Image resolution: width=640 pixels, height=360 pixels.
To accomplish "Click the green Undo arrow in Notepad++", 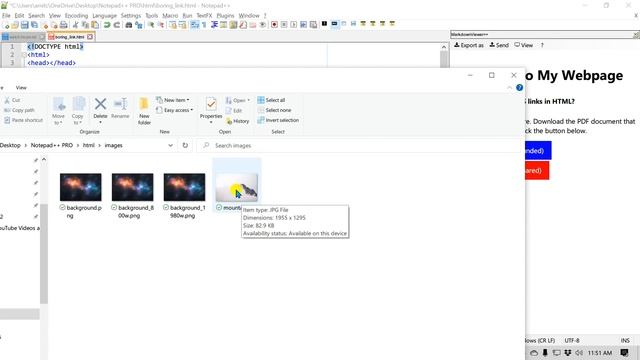I will click(107, 25).
